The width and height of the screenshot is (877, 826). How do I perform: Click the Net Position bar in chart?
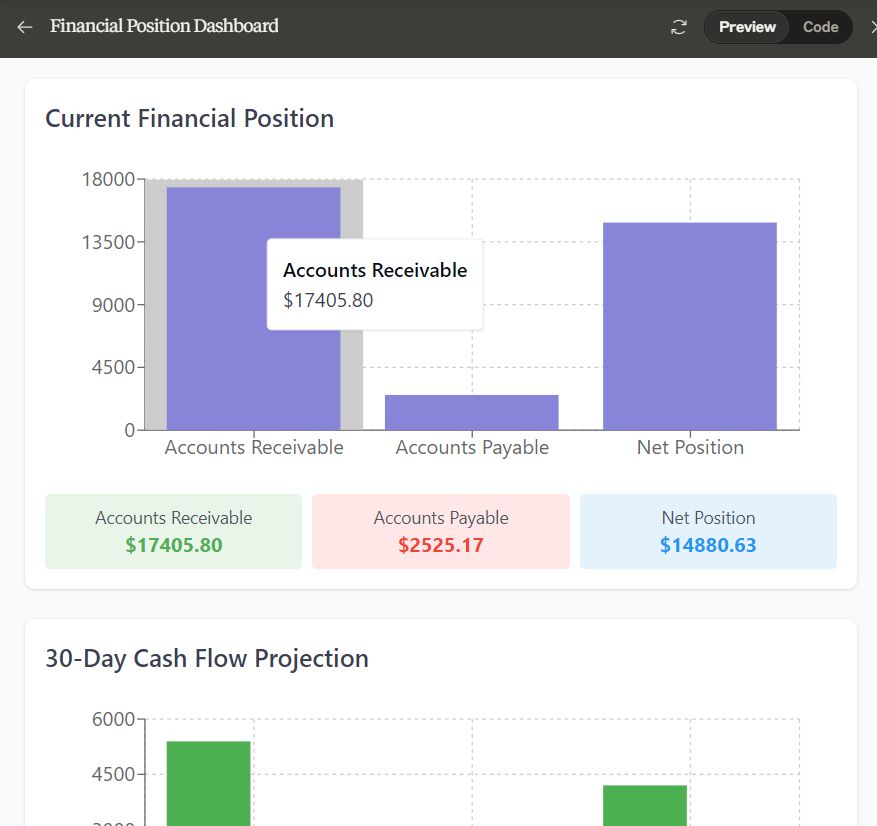690,326
